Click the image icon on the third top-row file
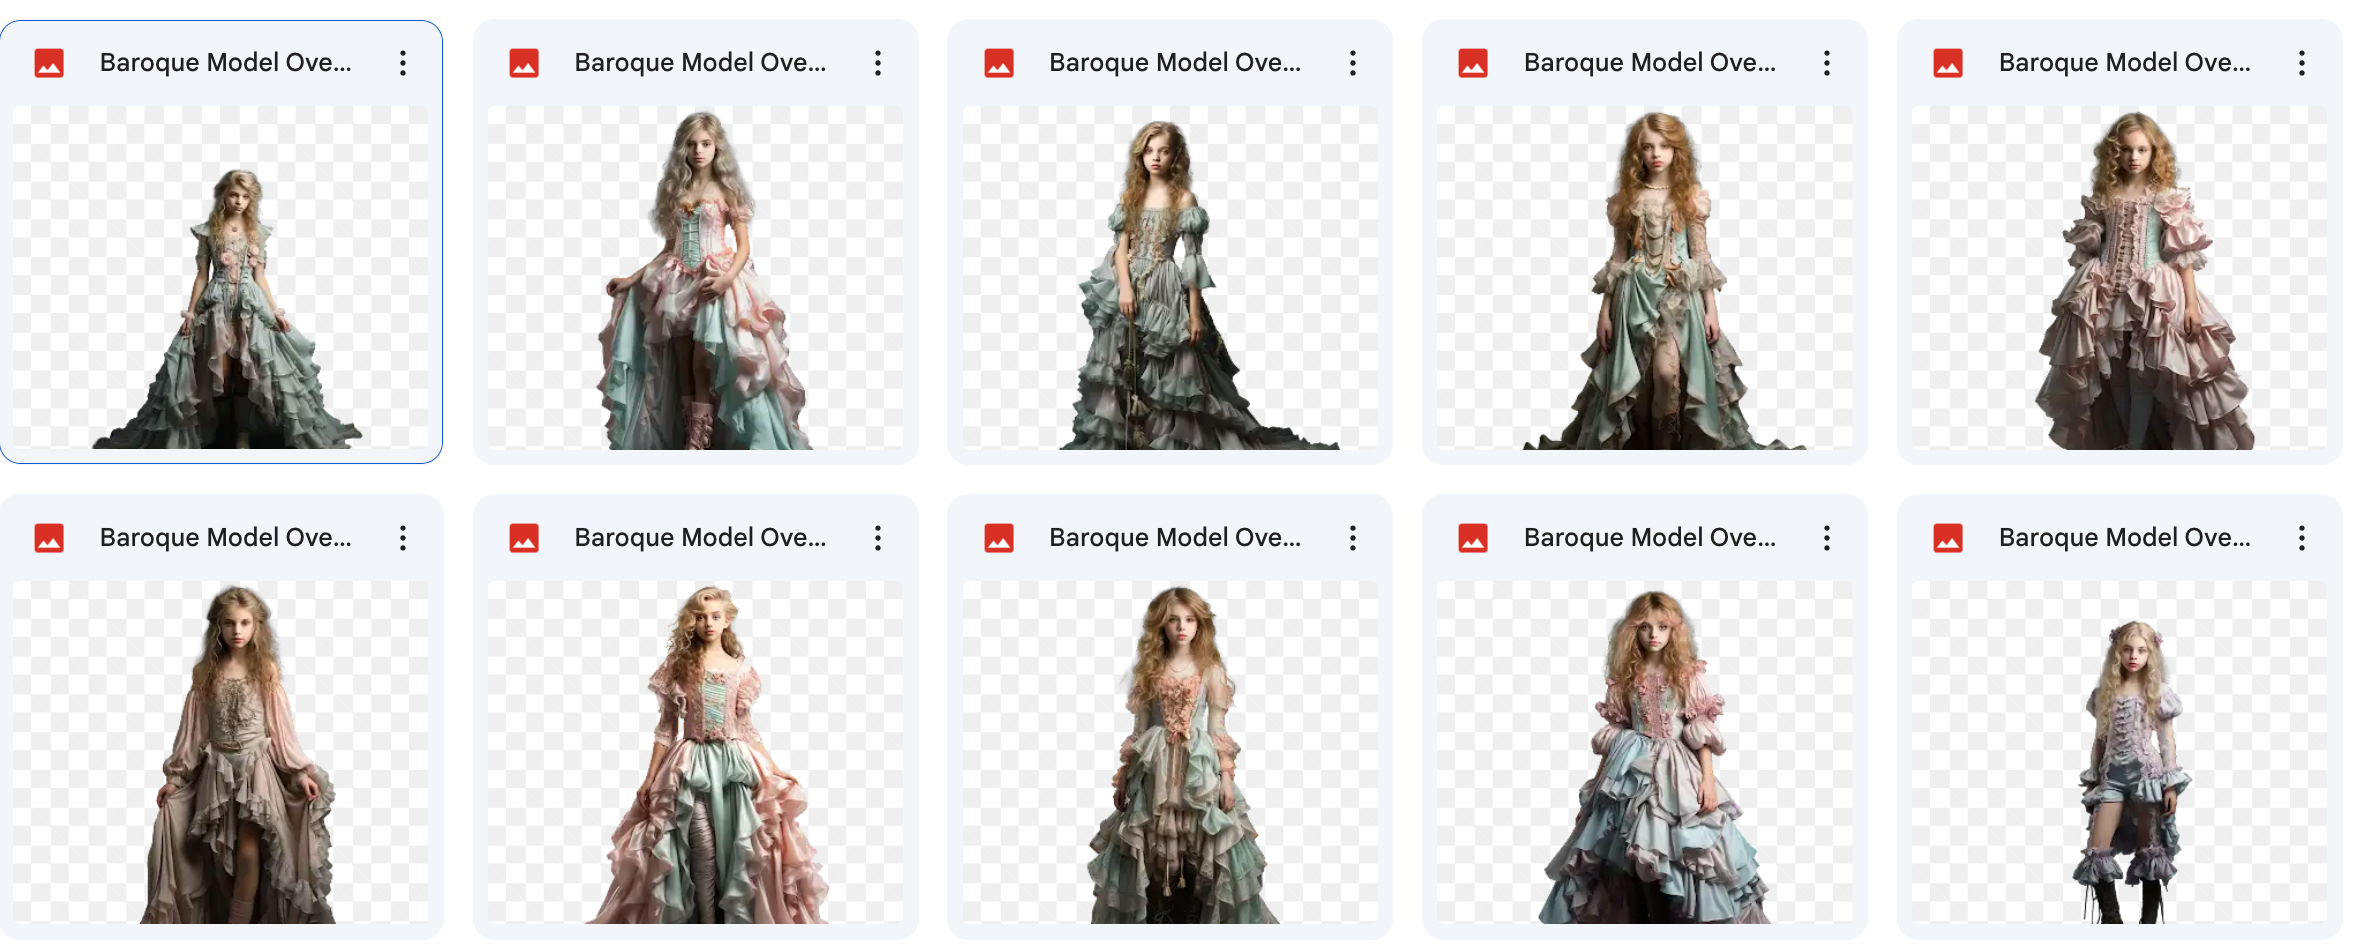 pyautogui.click(x=1000, y=62)
